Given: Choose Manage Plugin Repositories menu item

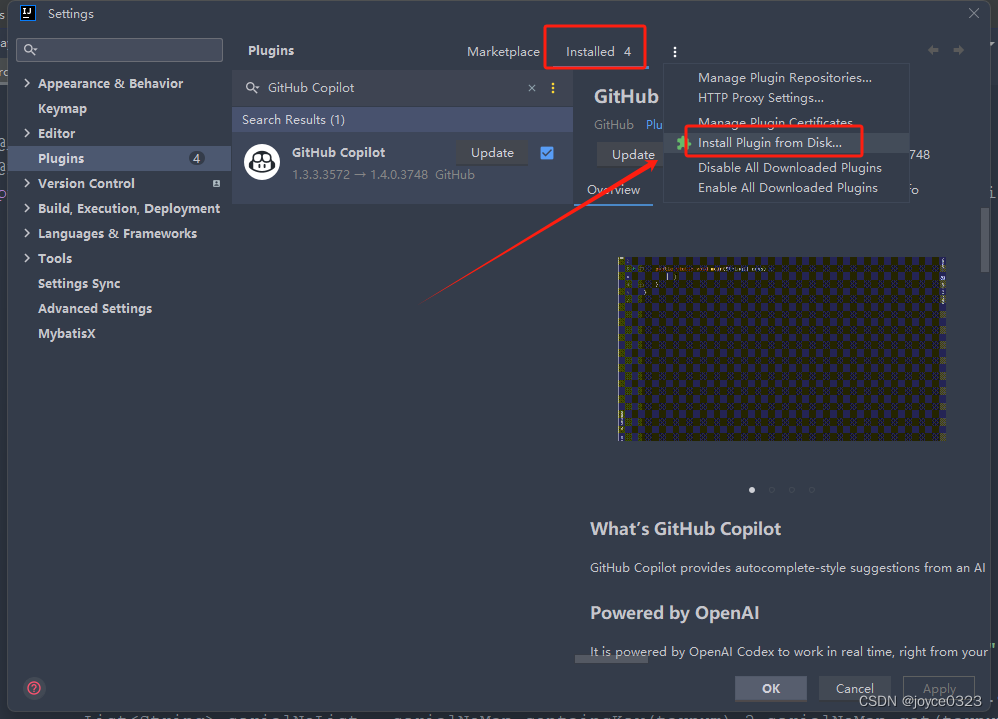Looking at the screenshot, I should point(785,78).
